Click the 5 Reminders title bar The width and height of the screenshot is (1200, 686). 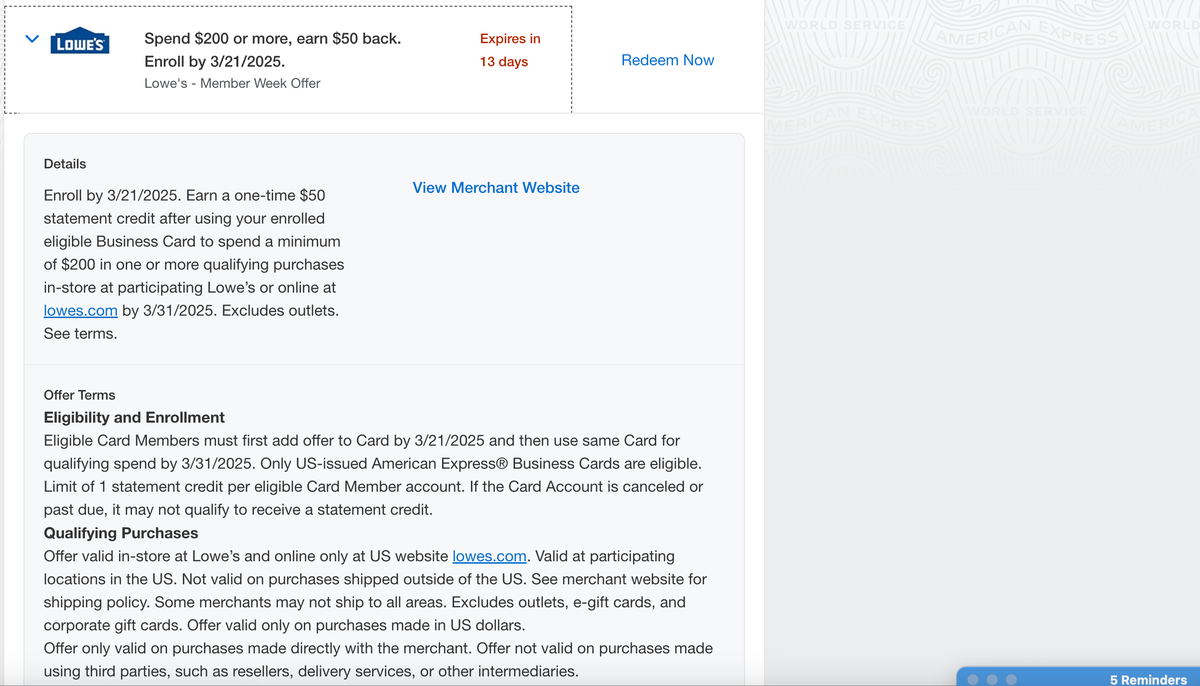click(1147, 678)
